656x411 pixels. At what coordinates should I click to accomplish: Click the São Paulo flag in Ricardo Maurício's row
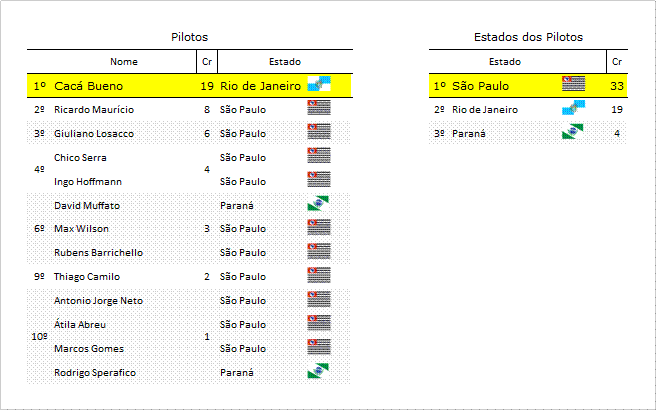(319, 108)
